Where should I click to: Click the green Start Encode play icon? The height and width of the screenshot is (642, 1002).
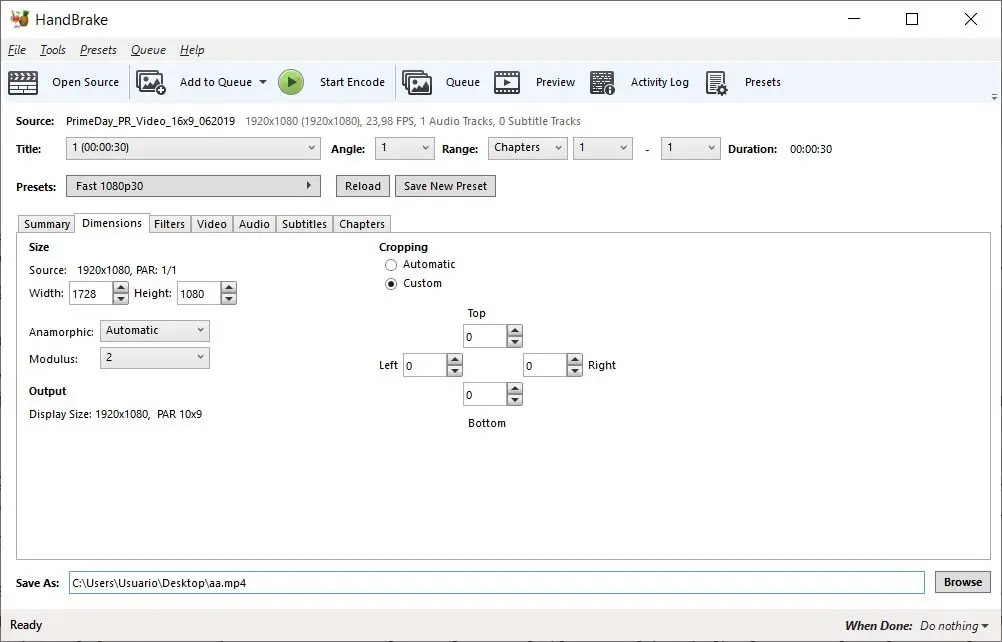[x=291, y=82]
